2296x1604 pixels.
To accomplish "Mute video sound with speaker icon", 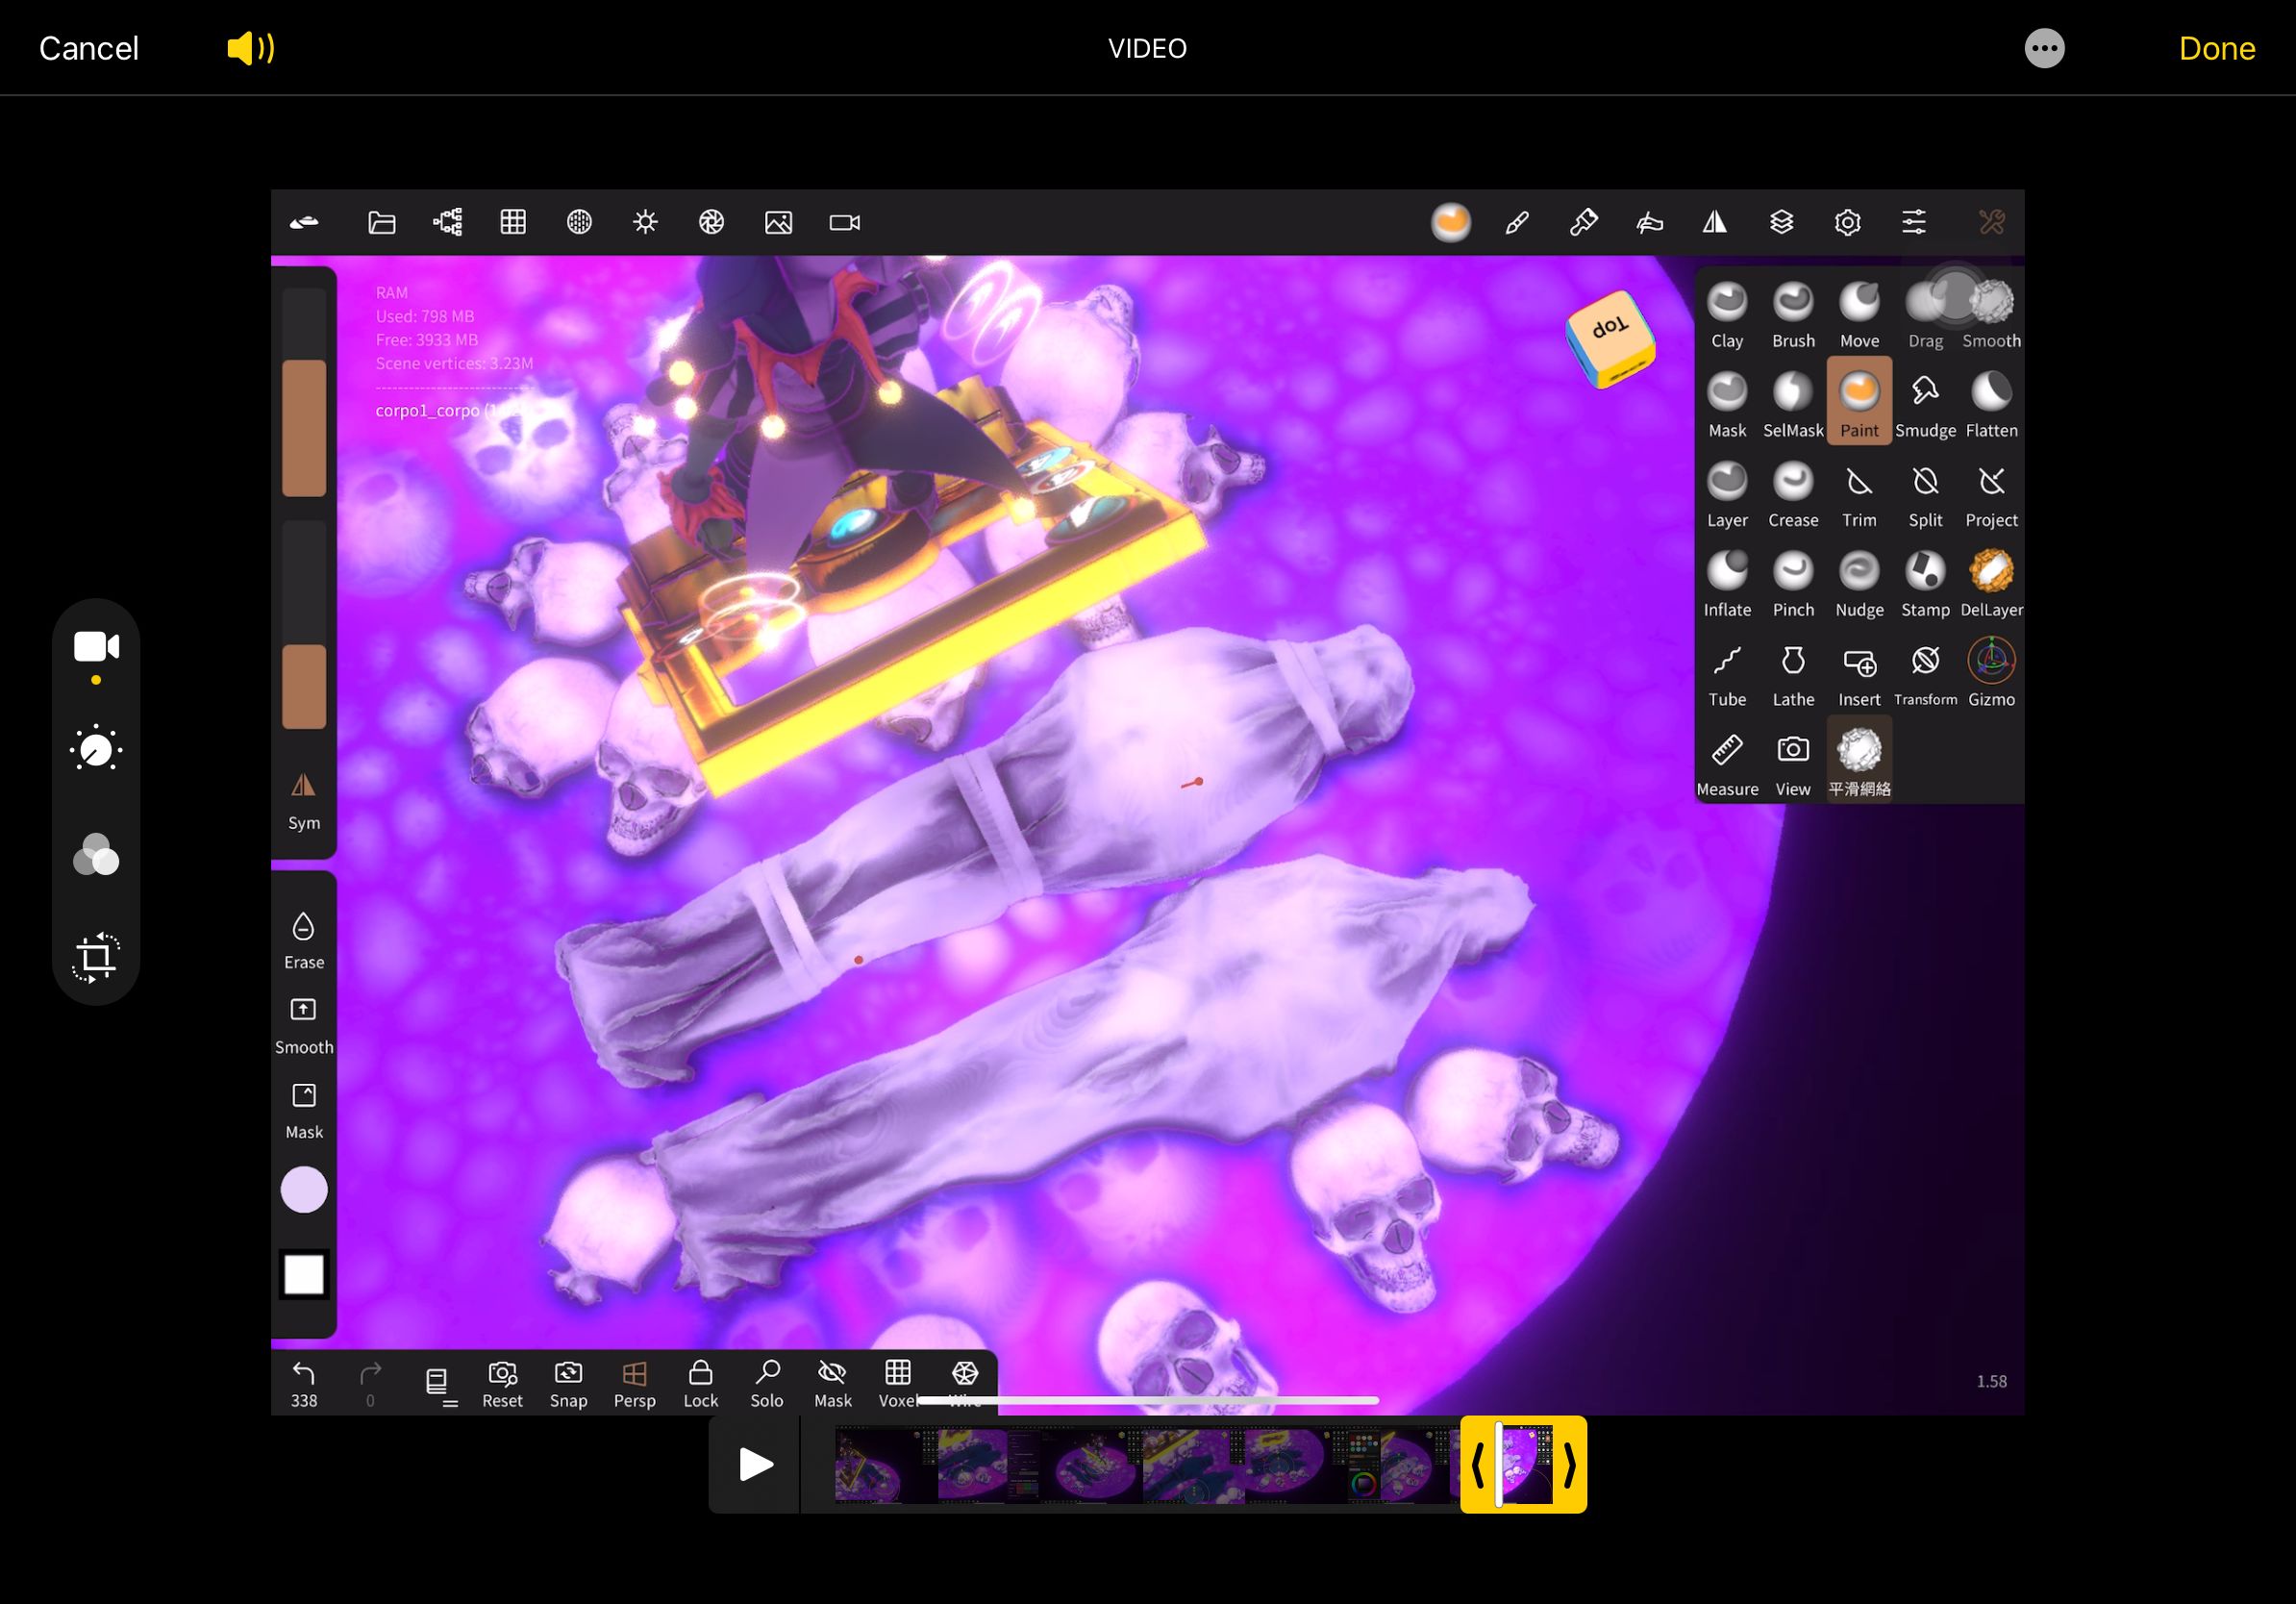I will 251,48.
